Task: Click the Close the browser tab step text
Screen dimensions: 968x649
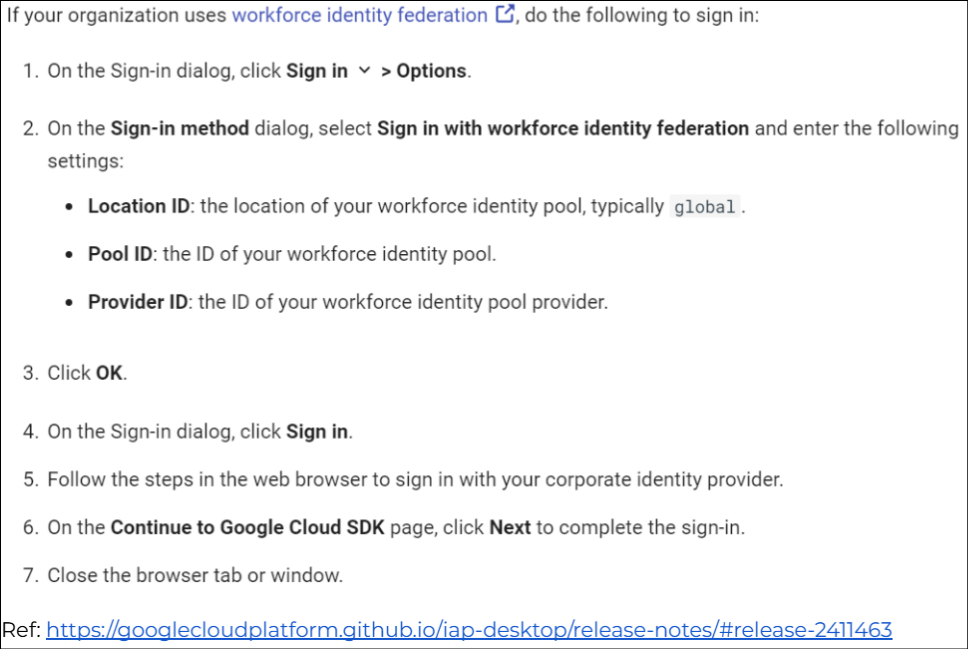Action: [x=195, y=575]
